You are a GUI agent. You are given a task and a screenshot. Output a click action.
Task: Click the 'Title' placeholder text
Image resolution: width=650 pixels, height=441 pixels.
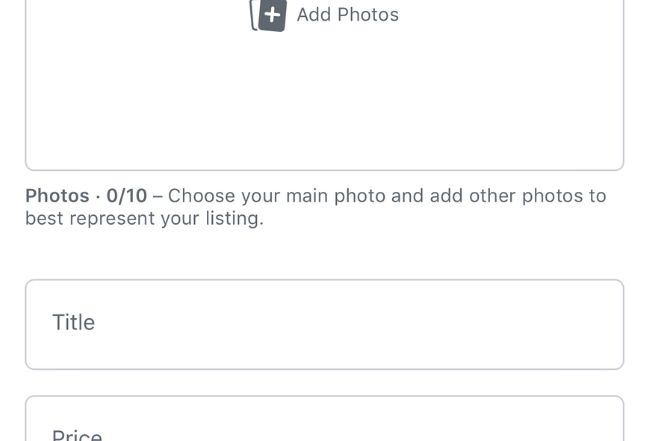tap(73, 323)
